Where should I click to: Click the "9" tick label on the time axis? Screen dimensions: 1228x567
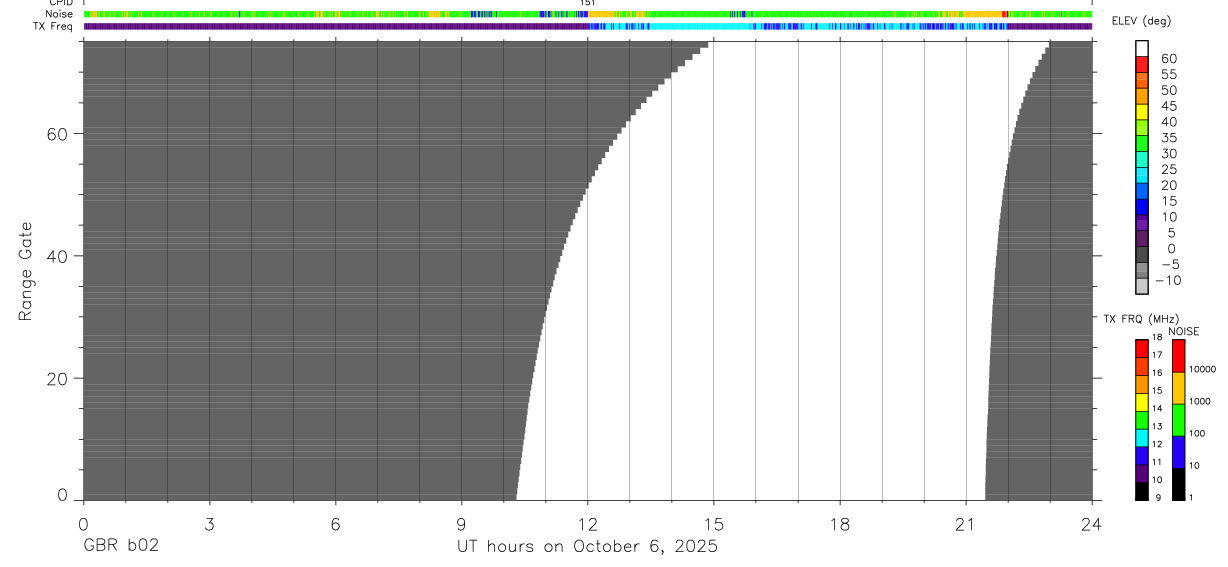click(461, 523)
